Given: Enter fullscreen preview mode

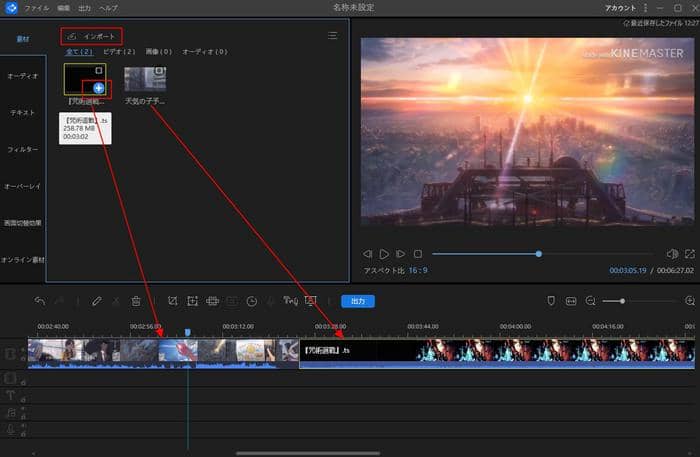Looking at the screenshot, I should (x=690, y=254).
